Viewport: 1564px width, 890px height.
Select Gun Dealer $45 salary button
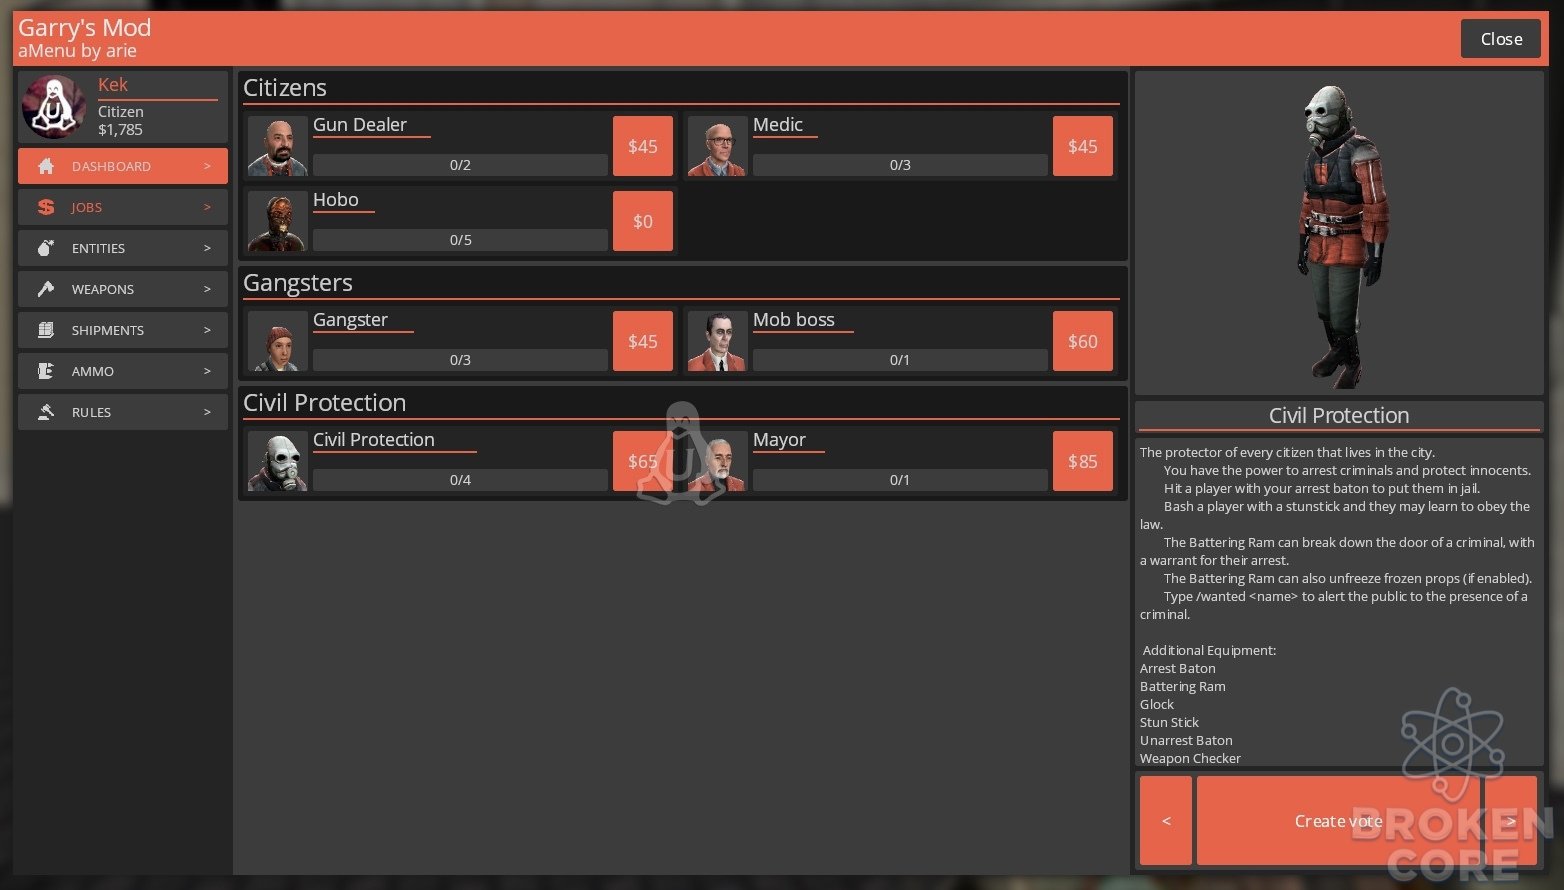(x=643, y=146)
